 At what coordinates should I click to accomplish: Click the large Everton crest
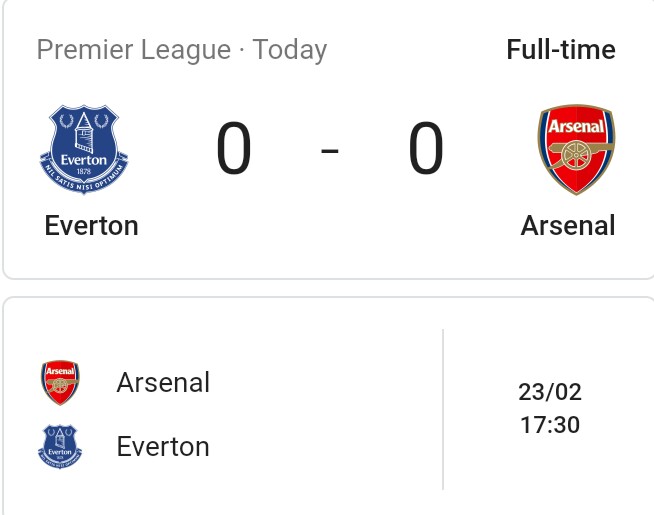(84, 150)
